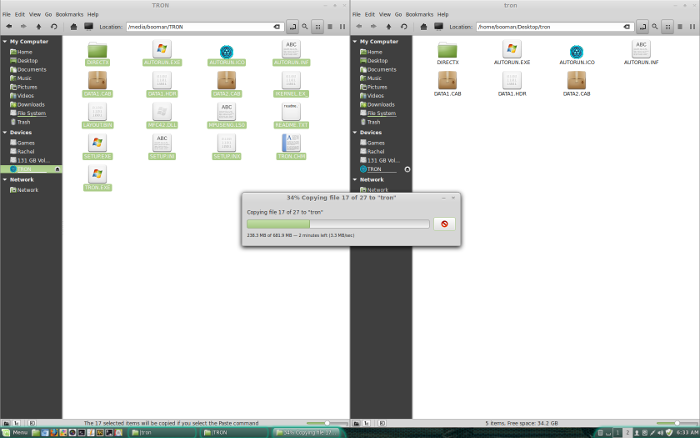Collapse My Computer section in left sidebar
The width and height of the screenshot is (700, 438).
tap(5, 42)
